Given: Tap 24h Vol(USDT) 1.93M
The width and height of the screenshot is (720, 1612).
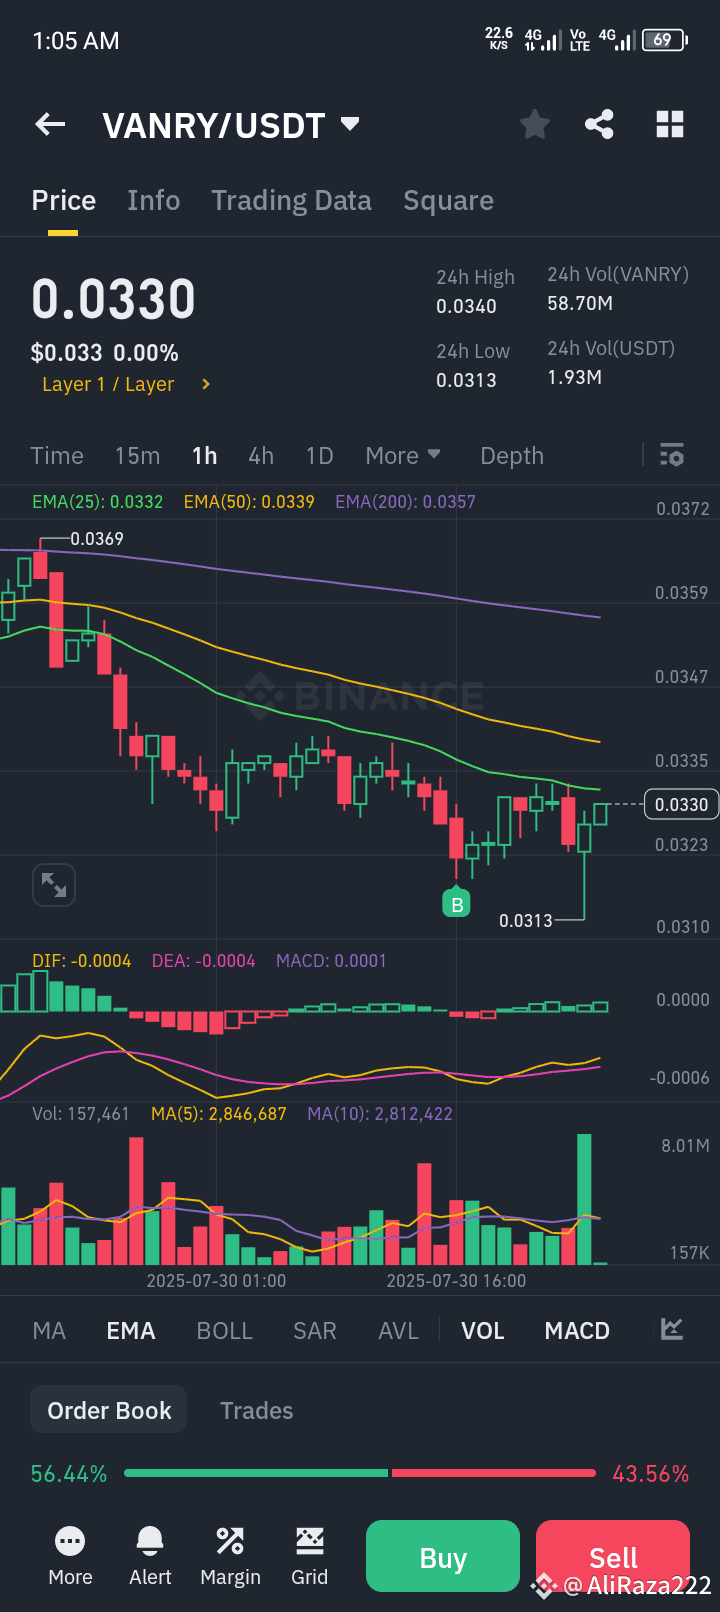Looking at the screenshot, I should click(574, 377).
